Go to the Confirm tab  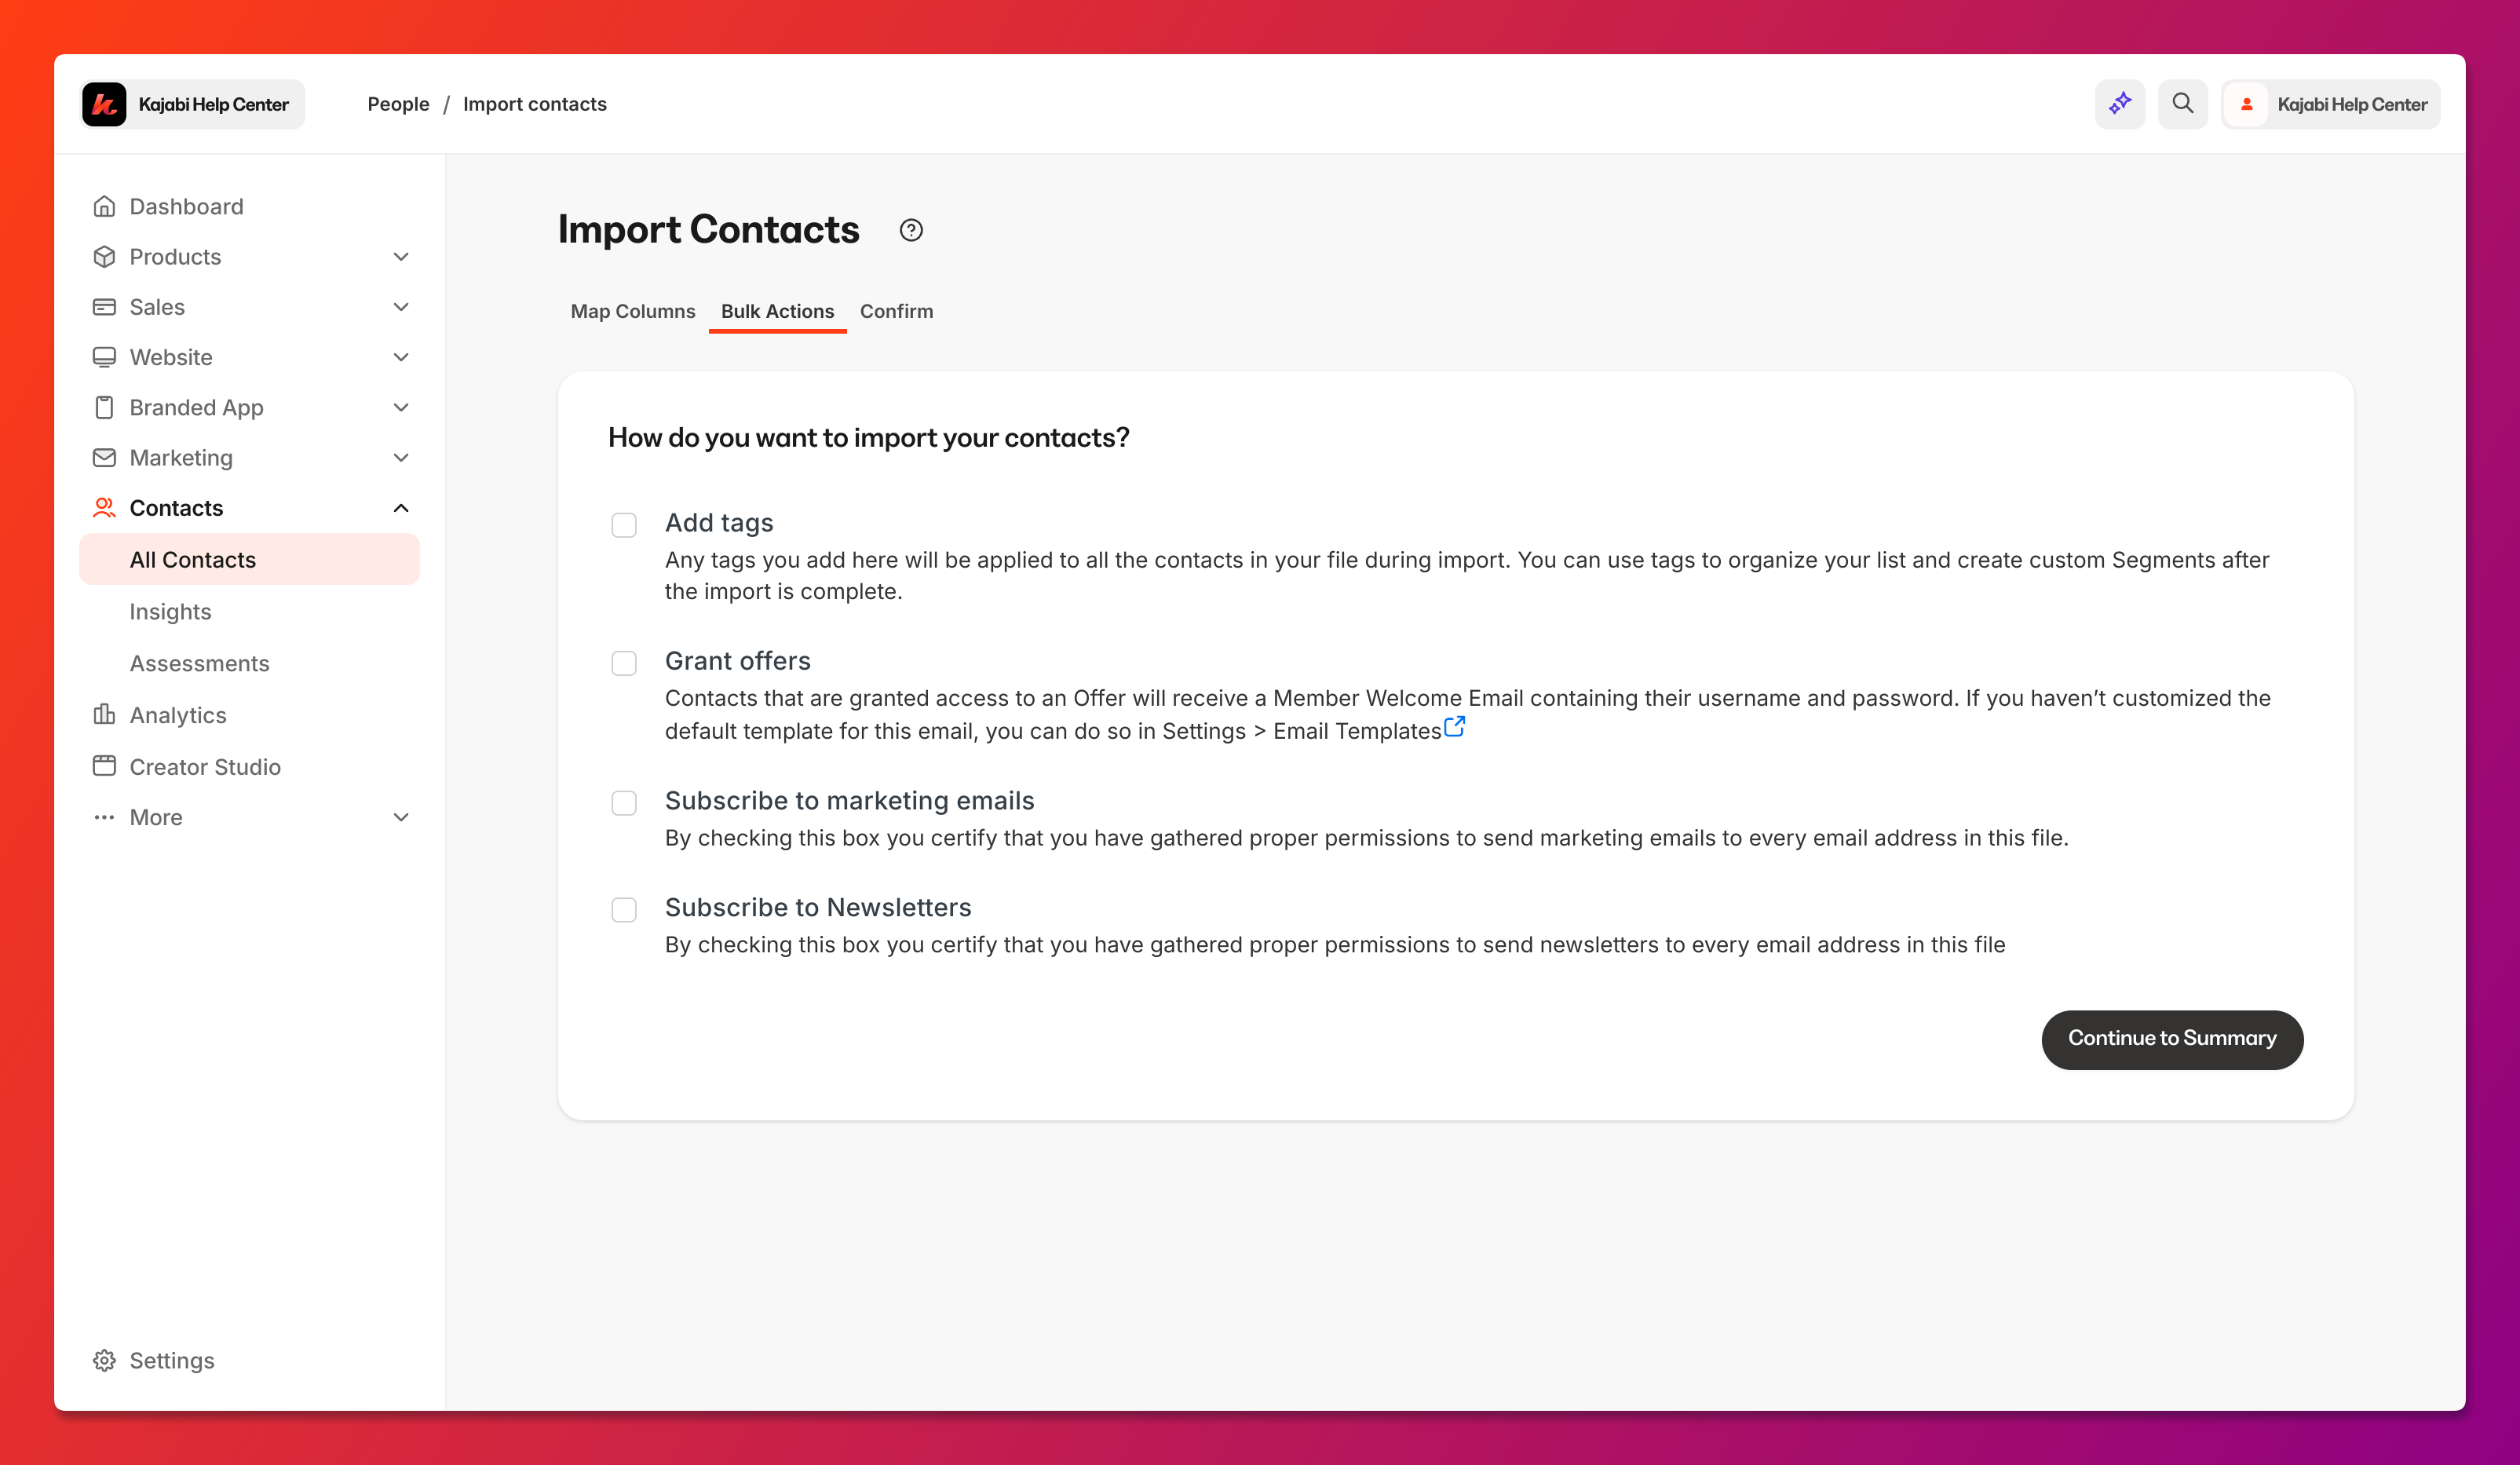point(896,311)
